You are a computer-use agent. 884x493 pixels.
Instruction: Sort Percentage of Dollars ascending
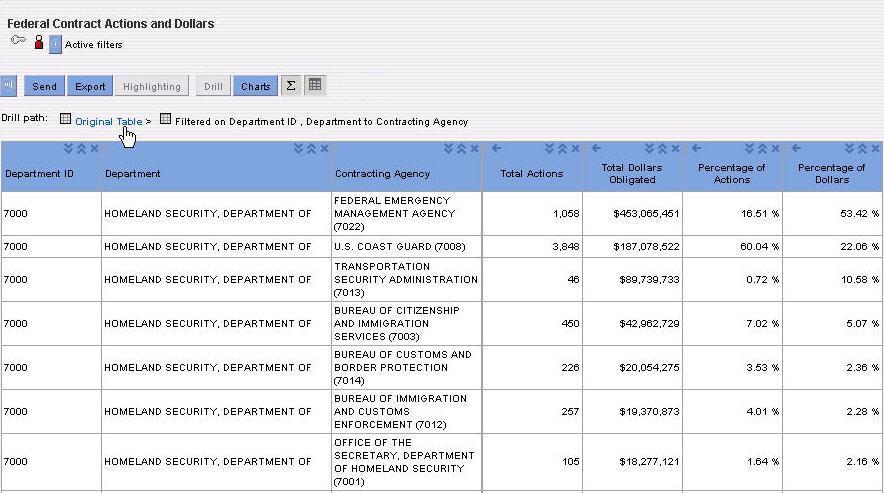pyautogui.click(x=863, y=148)
